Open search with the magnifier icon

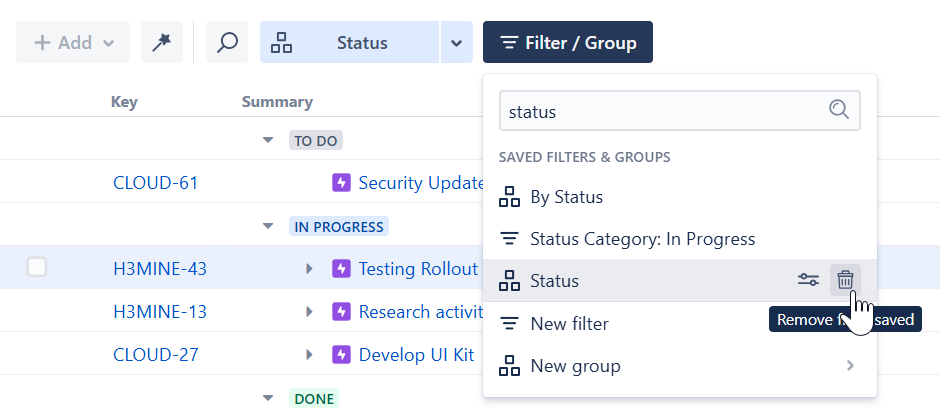pos(227,43)
